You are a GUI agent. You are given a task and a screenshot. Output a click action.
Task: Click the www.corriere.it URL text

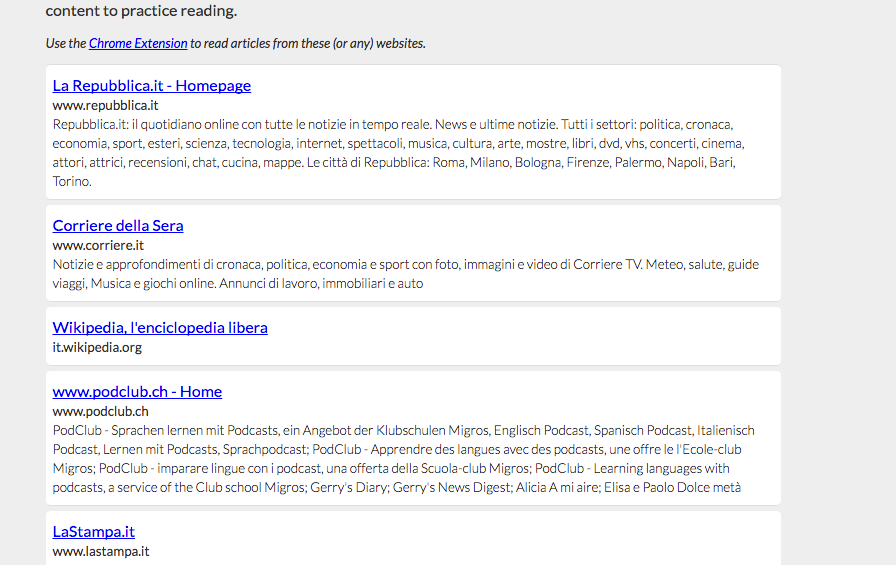(98, 245)
